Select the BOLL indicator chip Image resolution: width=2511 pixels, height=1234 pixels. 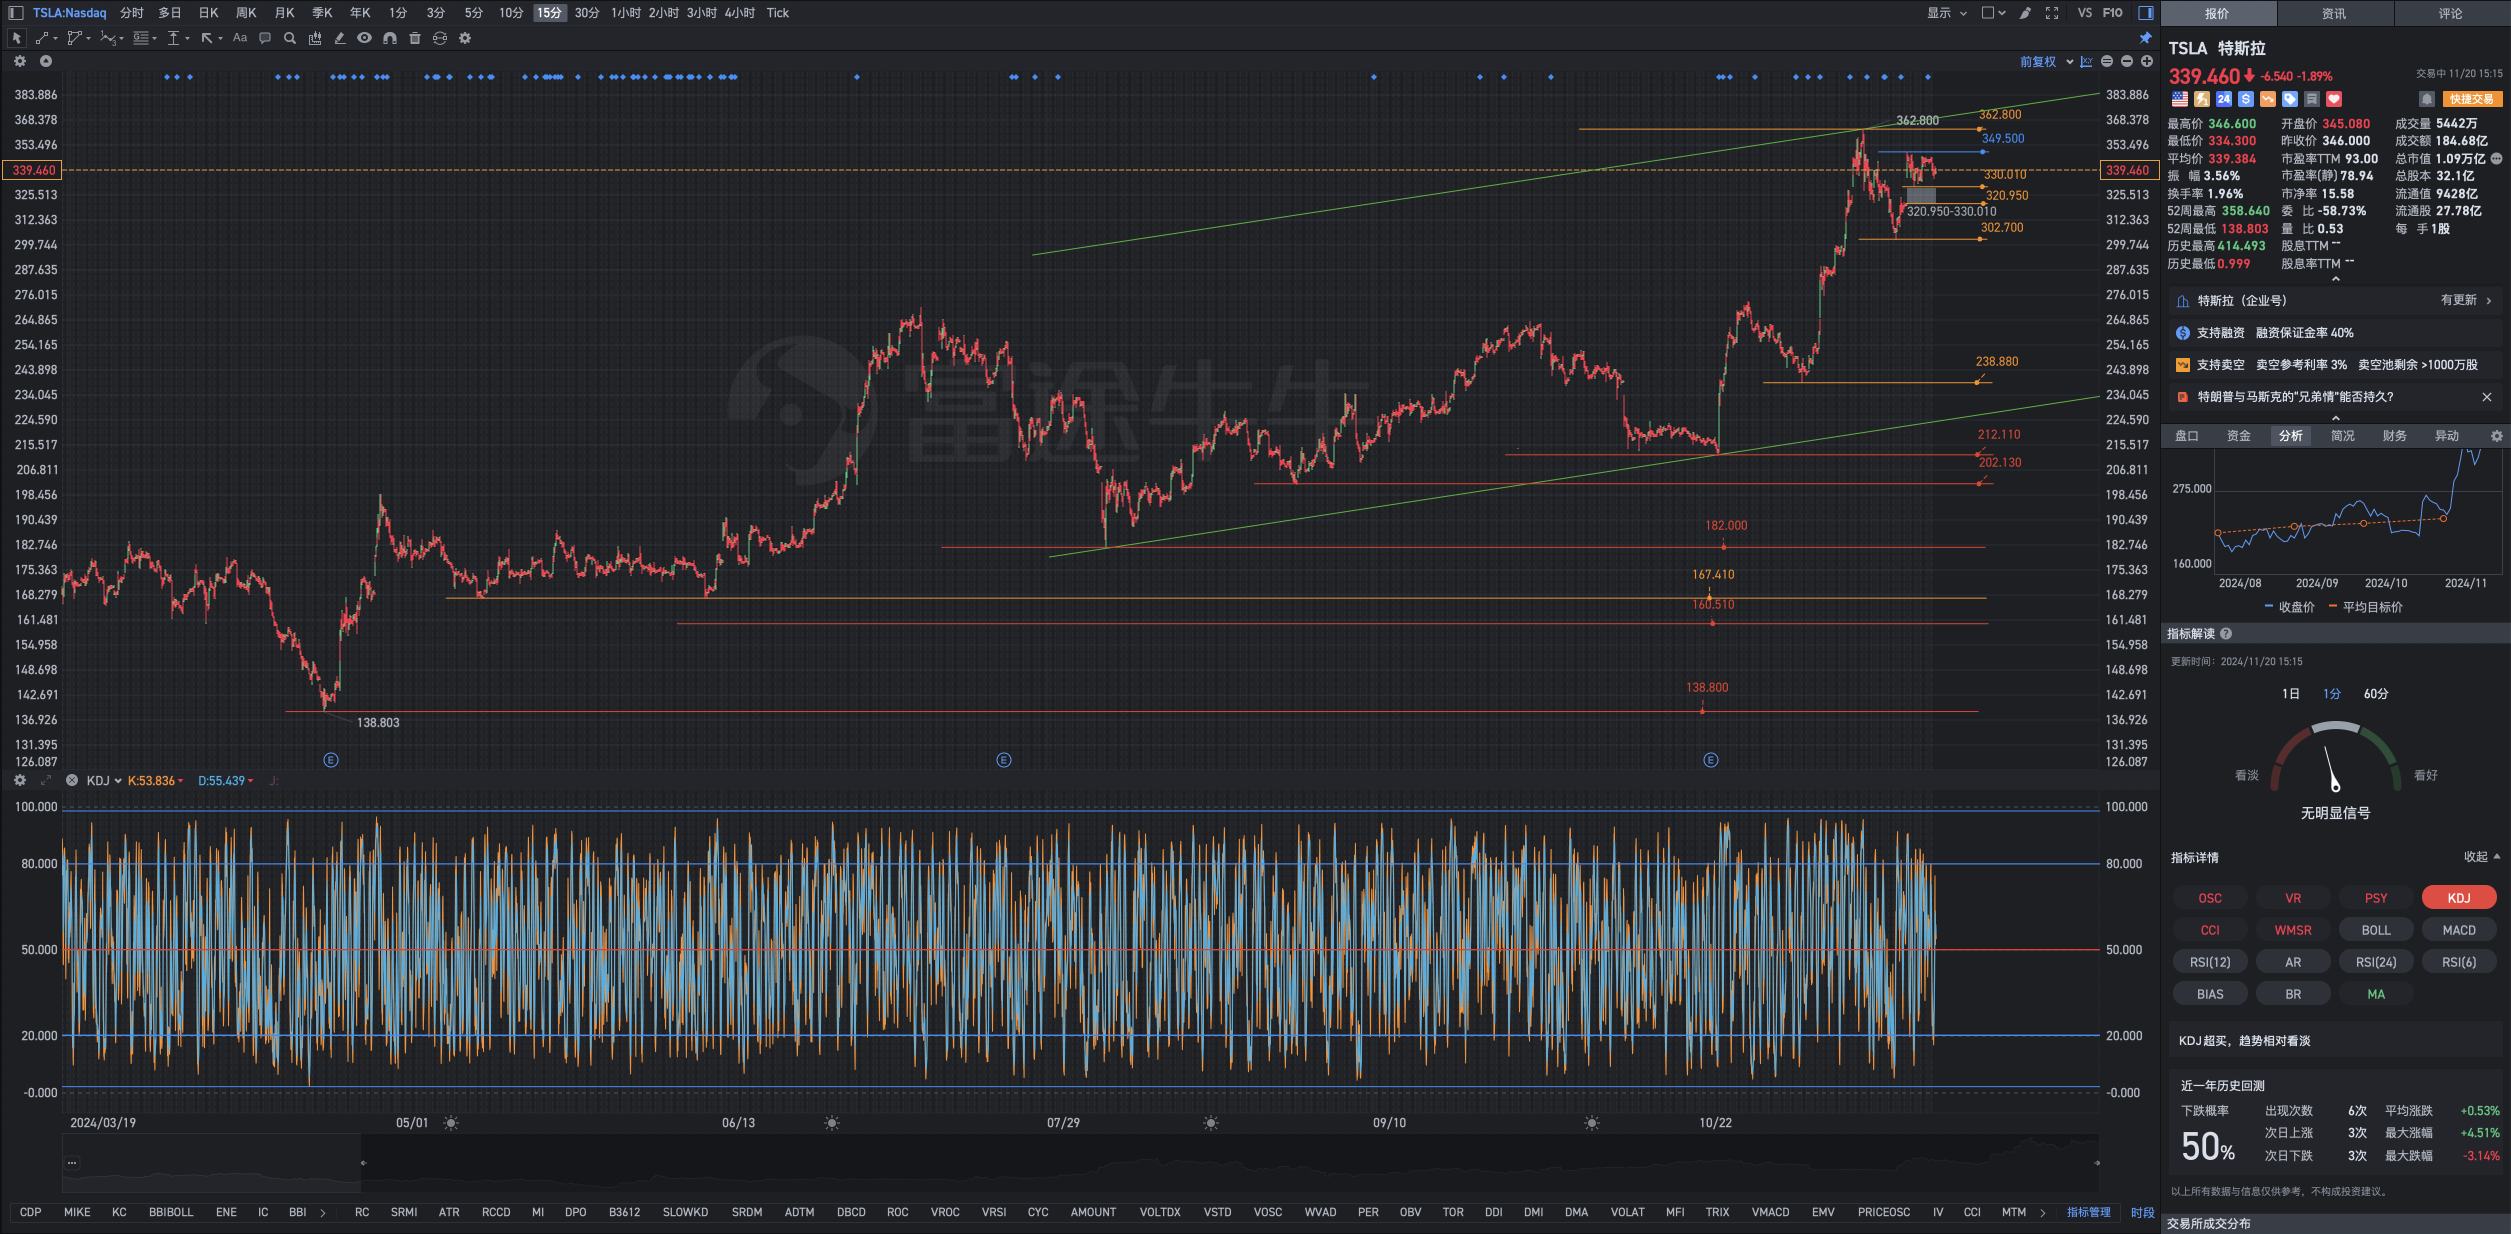[x=2376, y=930]
